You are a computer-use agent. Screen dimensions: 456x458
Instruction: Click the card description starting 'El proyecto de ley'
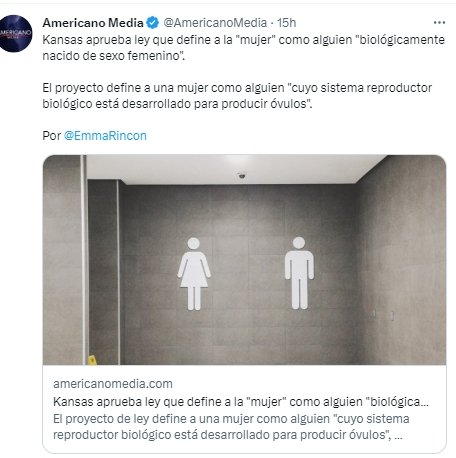231,427
